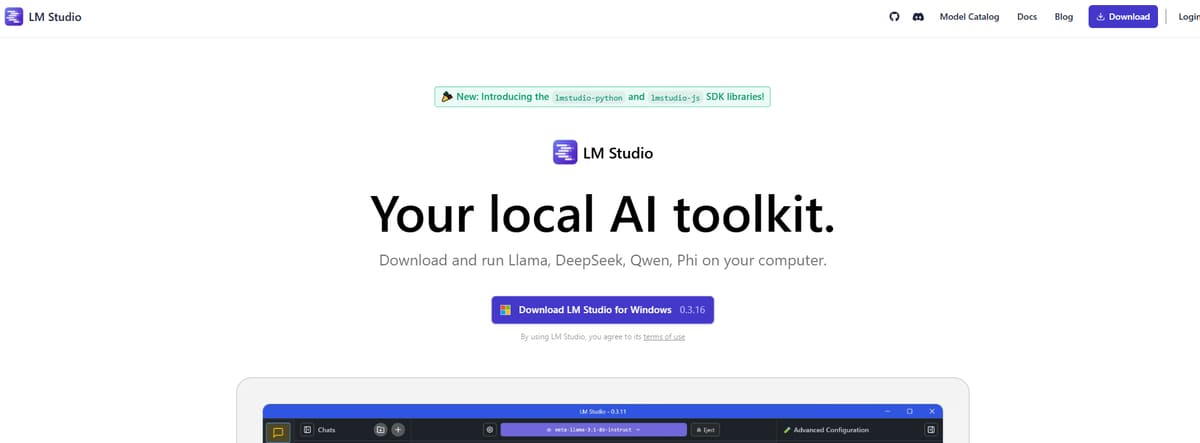The height and width of the screenshot is (443, 1200).
Task: Click the 'Your local AI toolkit.' headline
Action: [x=602, y=213]
